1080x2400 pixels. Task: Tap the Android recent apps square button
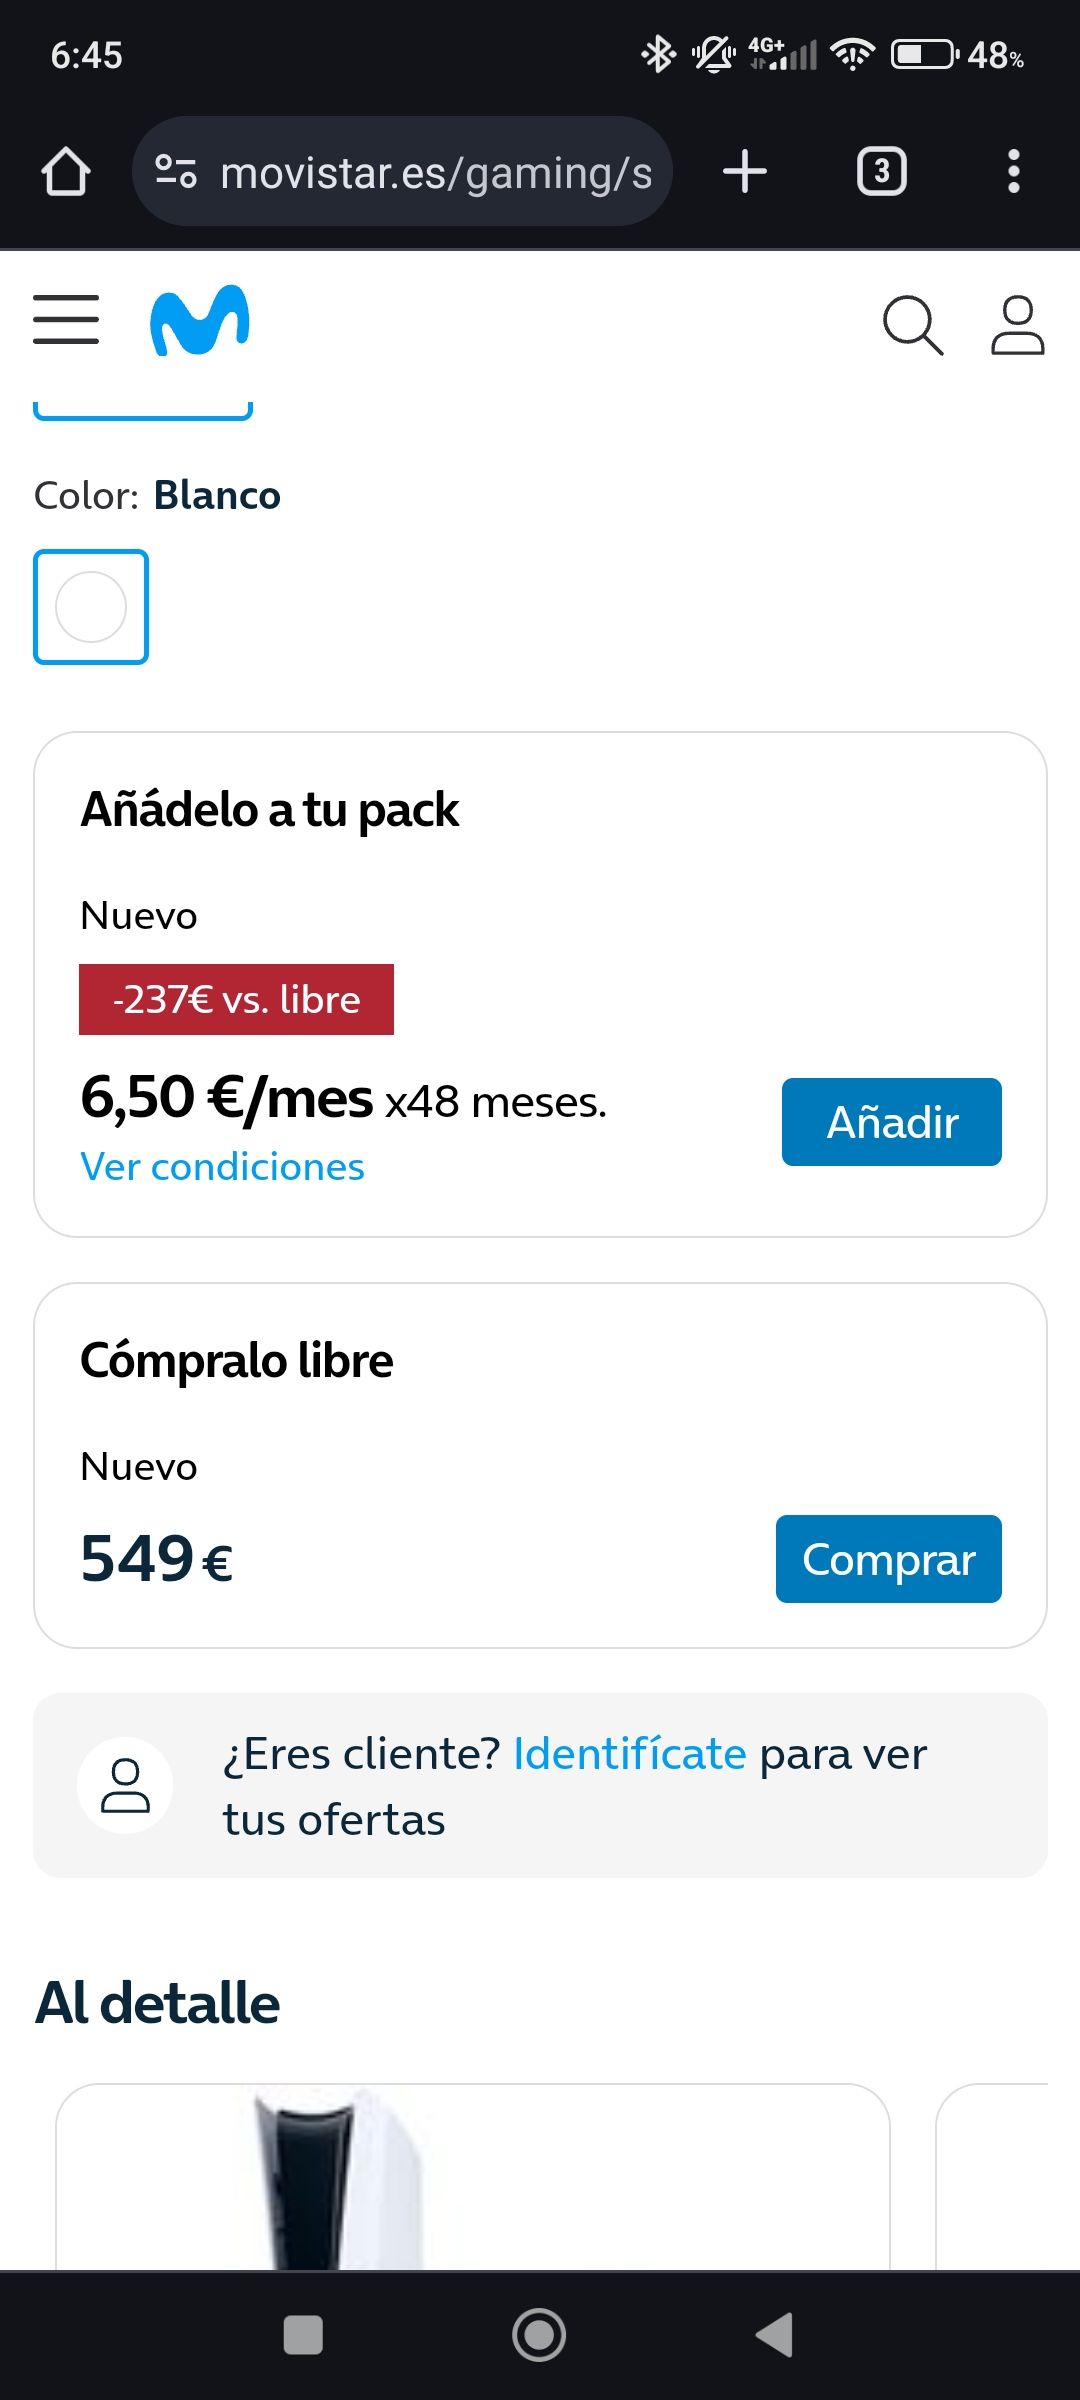pyautogui.click(x=303, y=2336)
